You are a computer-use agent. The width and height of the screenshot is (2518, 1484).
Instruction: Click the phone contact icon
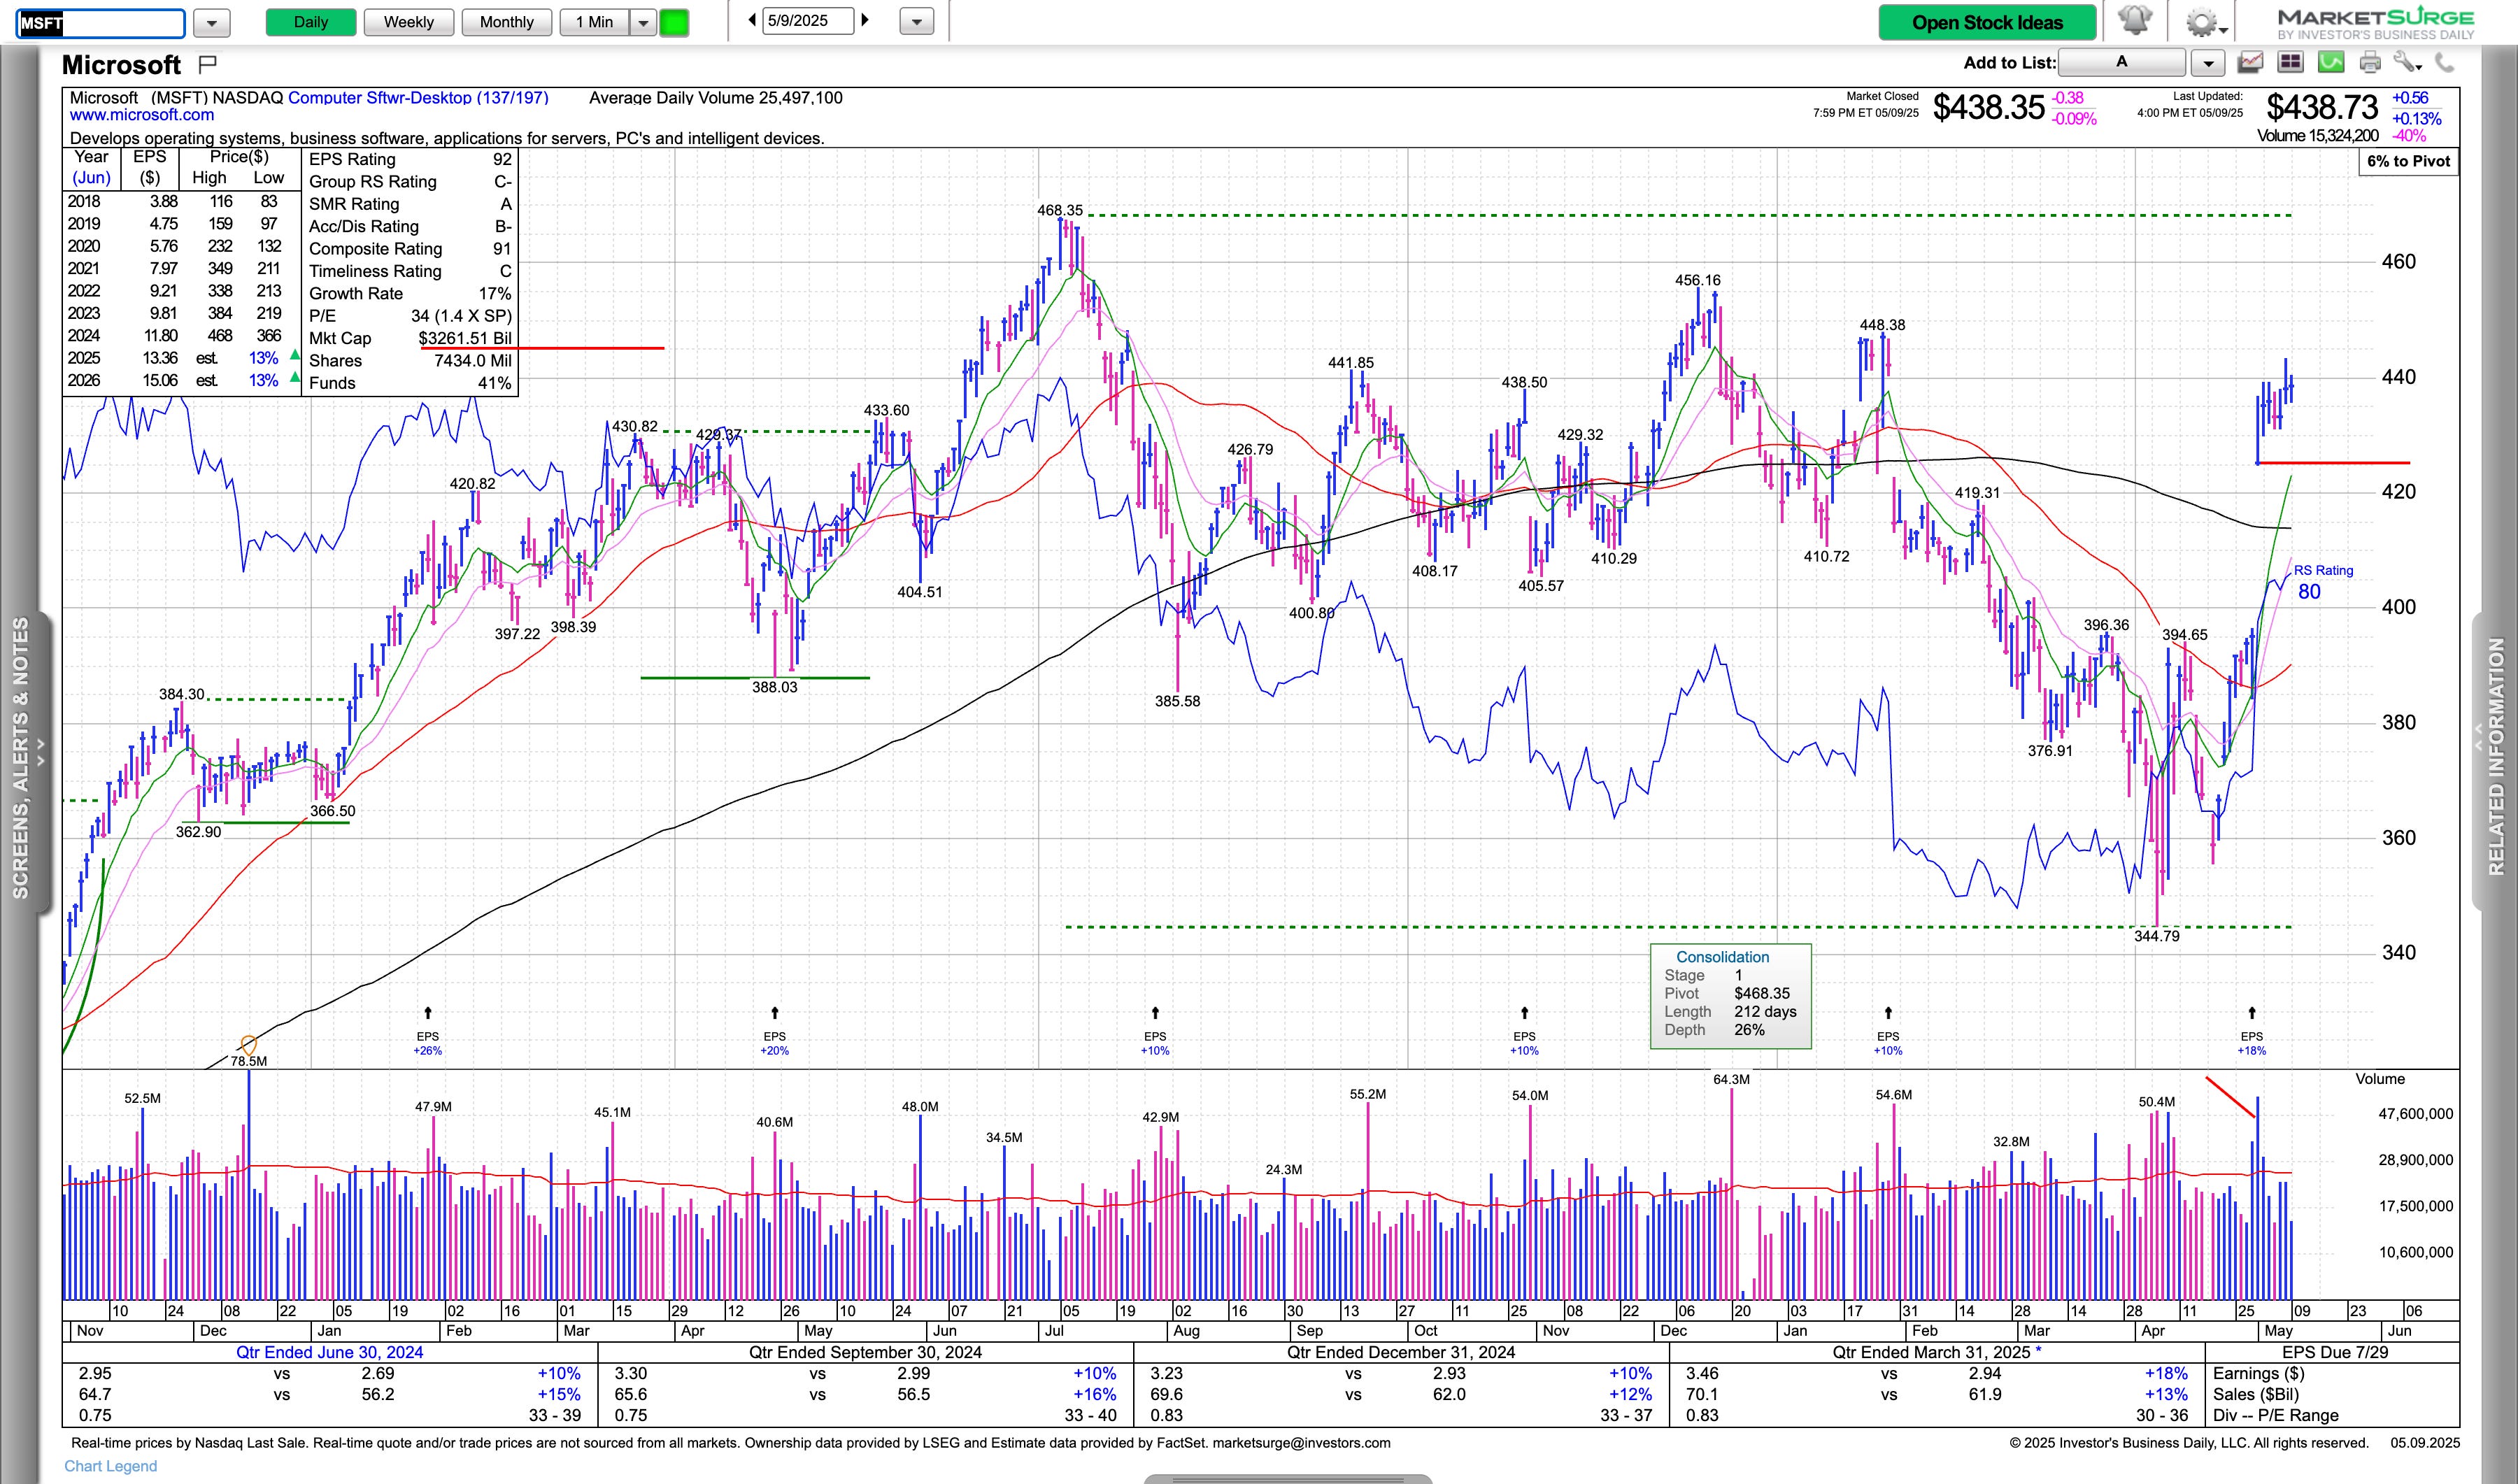pyautogui.click(x=2444, y=63)
